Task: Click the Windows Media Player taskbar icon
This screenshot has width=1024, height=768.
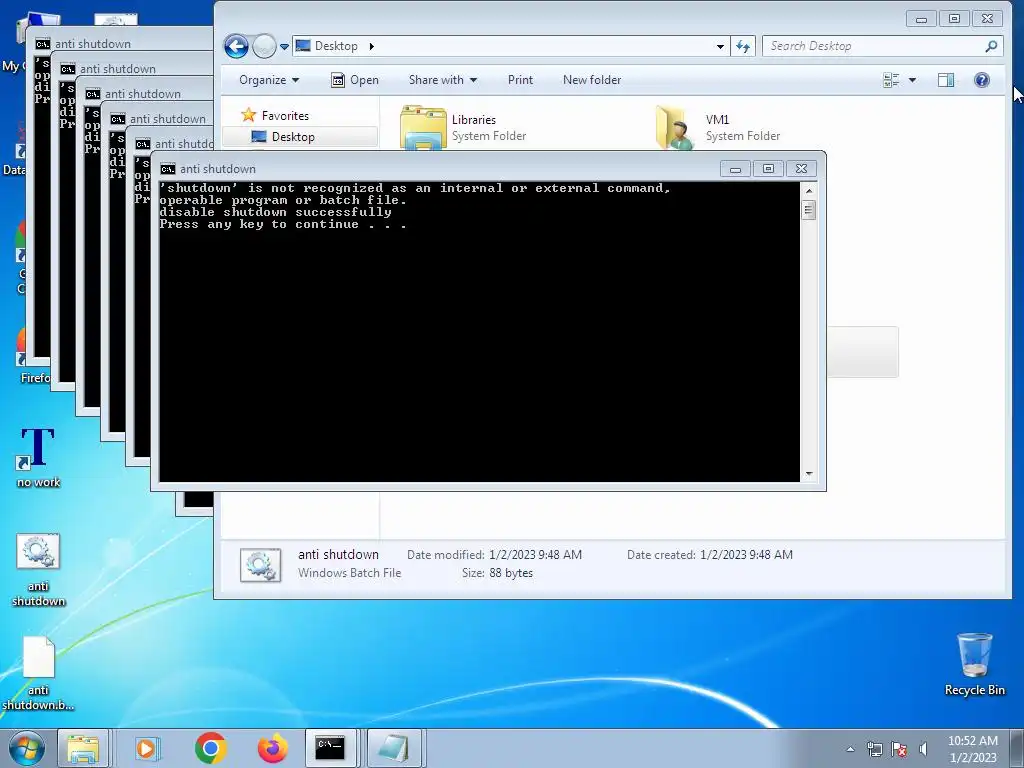Action: pos(146,748)
